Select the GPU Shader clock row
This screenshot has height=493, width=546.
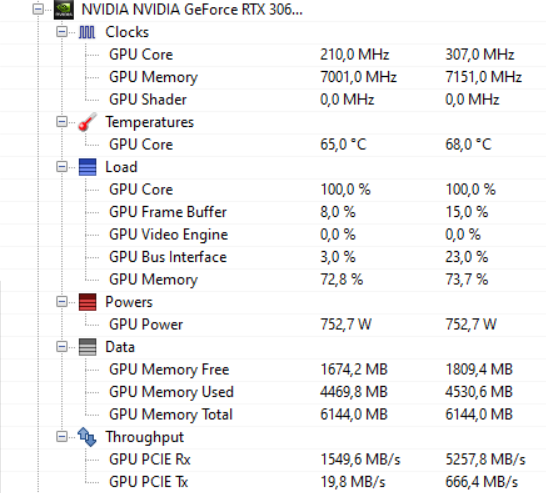[273, 100]
